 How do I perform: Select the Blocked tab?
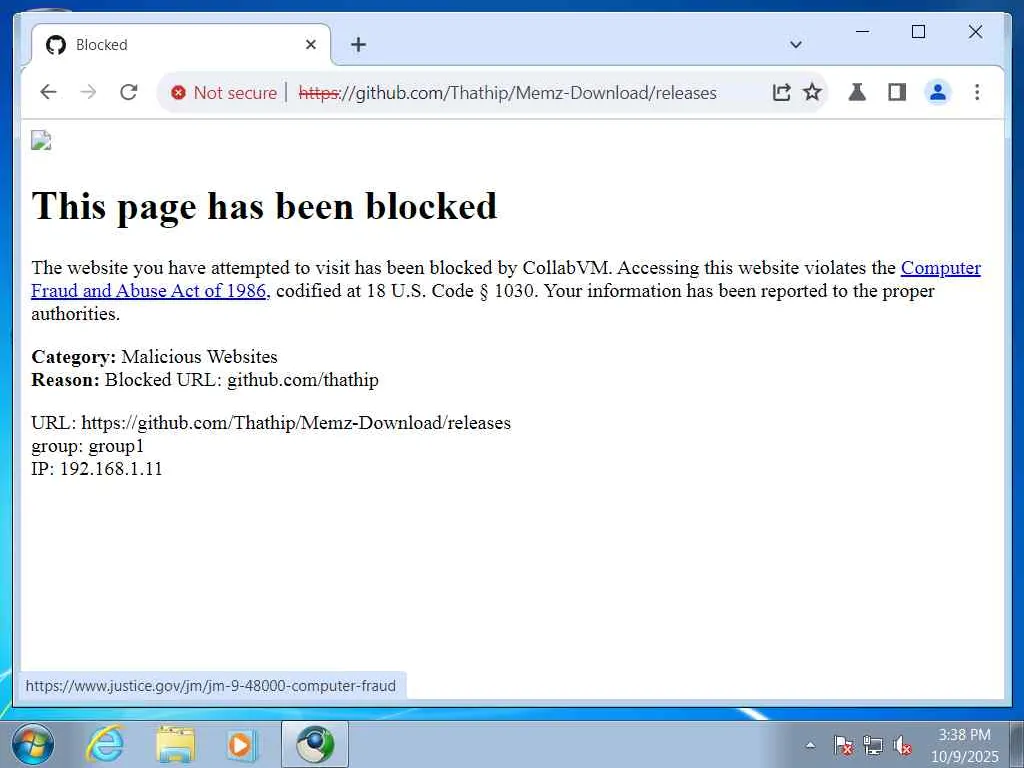pyautogui.click(x=181, y=44)
